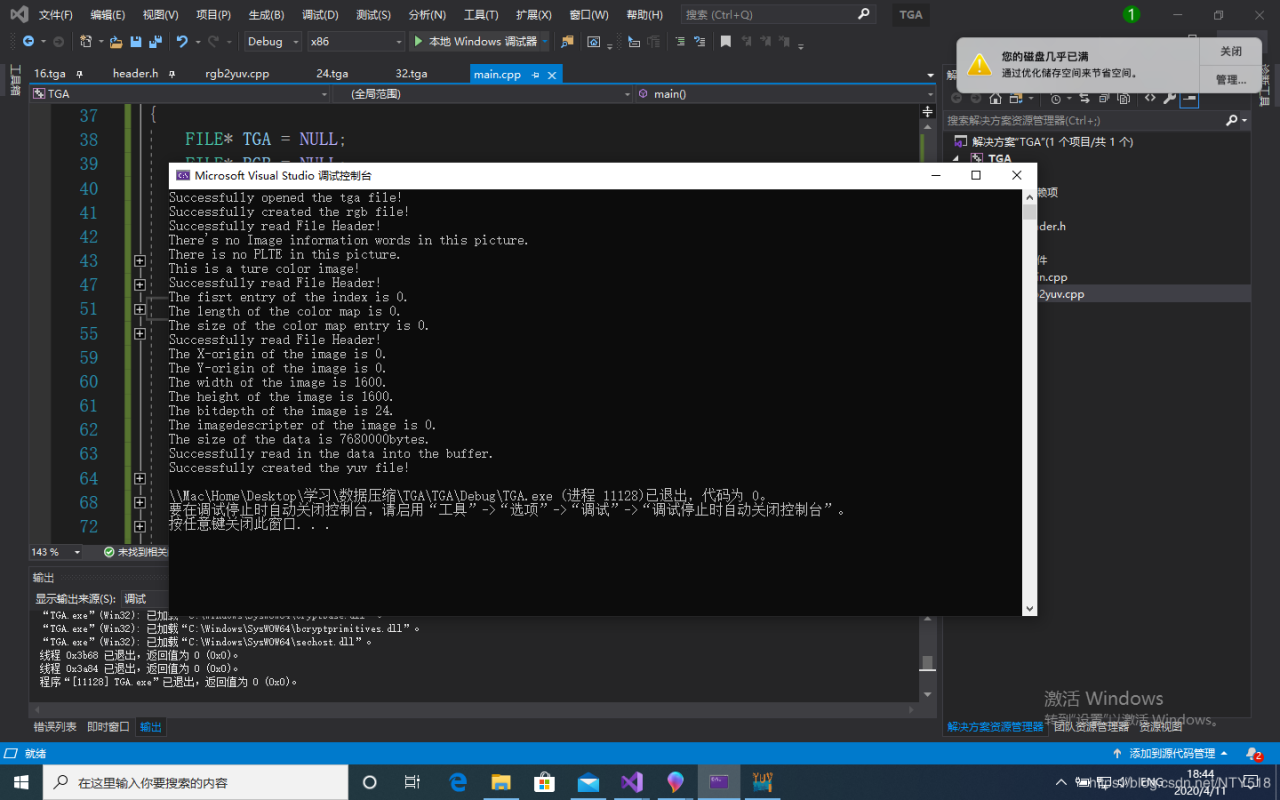Open the 全局范围 scope dropdown
This screenshot has width=1280, height=800.
482,94
